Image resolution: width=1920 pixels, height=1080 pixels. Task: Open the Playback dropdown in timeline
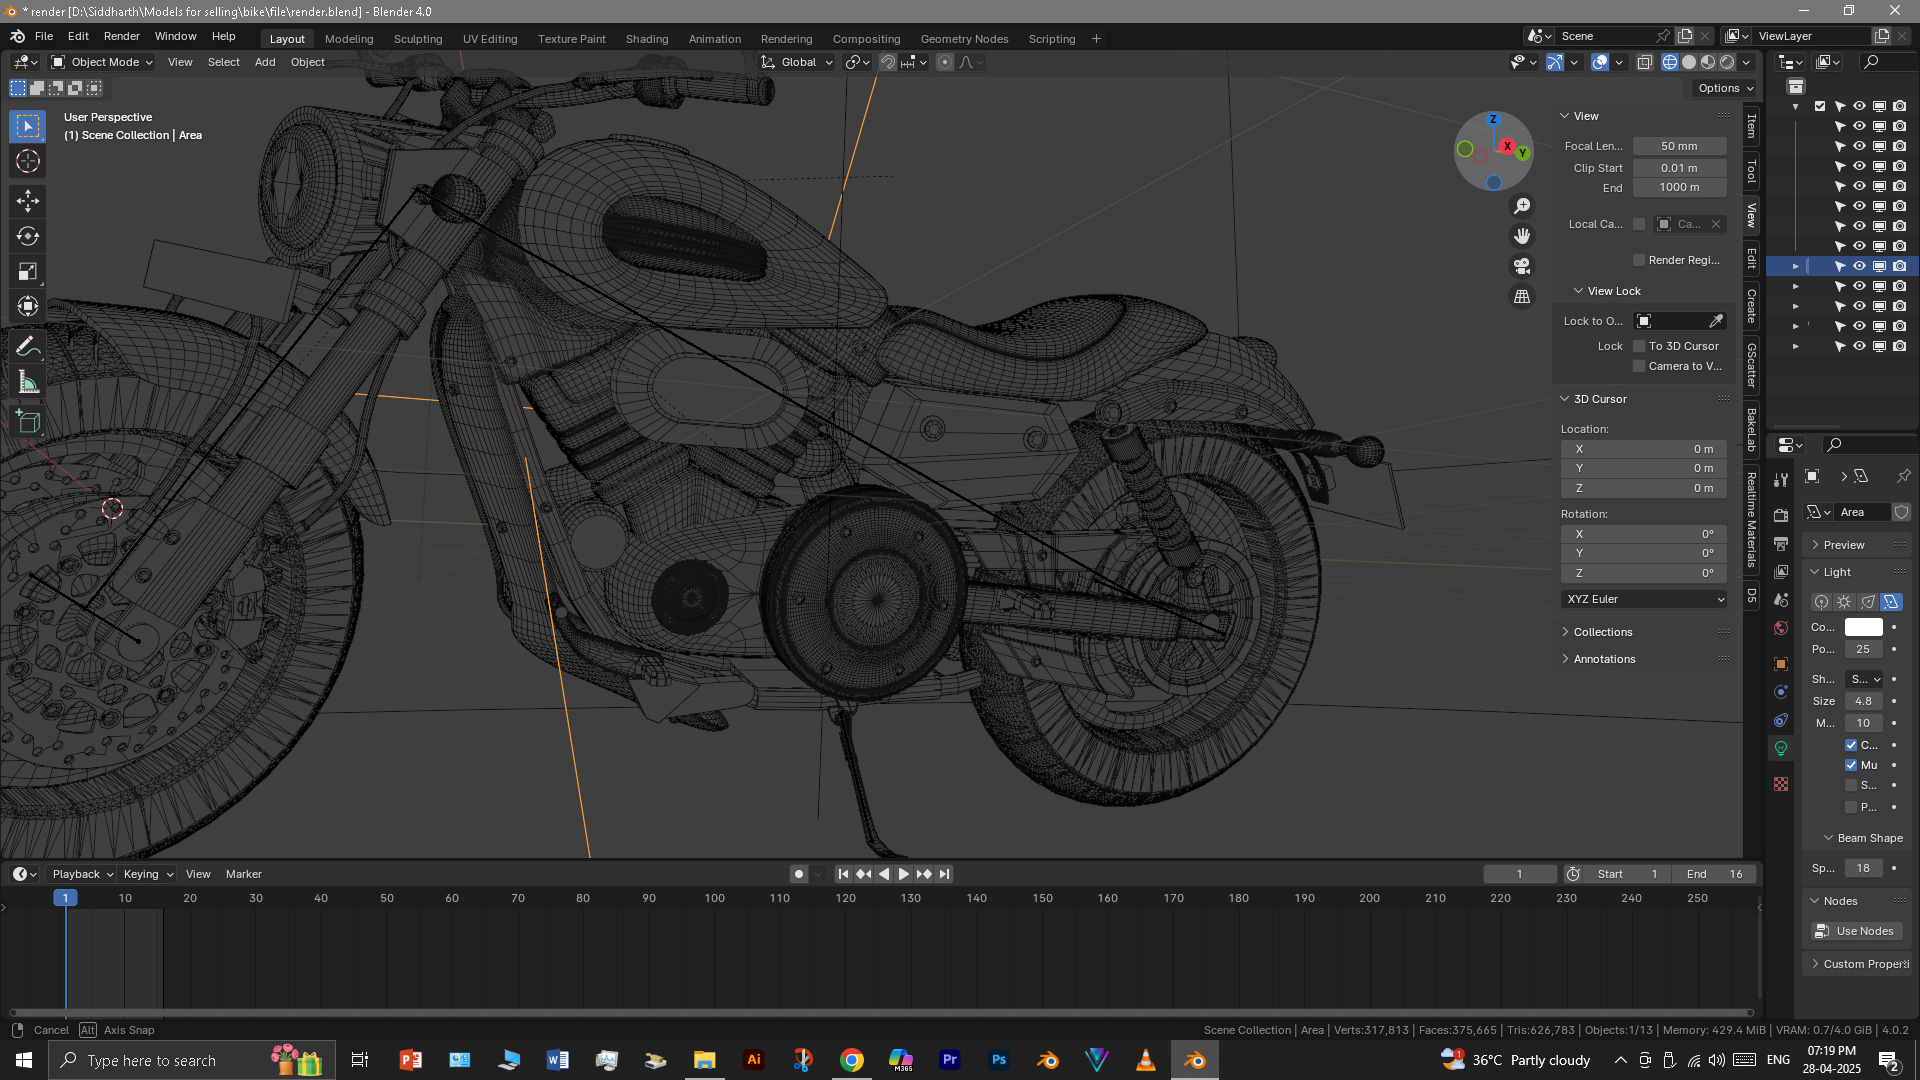pyautogui.click(x=82, y=874)
